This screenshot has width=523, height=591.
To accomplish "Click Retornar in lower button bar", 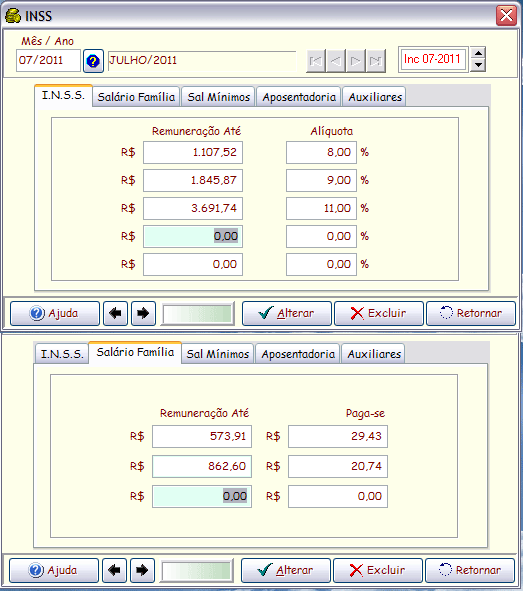I will pos(470,570).
